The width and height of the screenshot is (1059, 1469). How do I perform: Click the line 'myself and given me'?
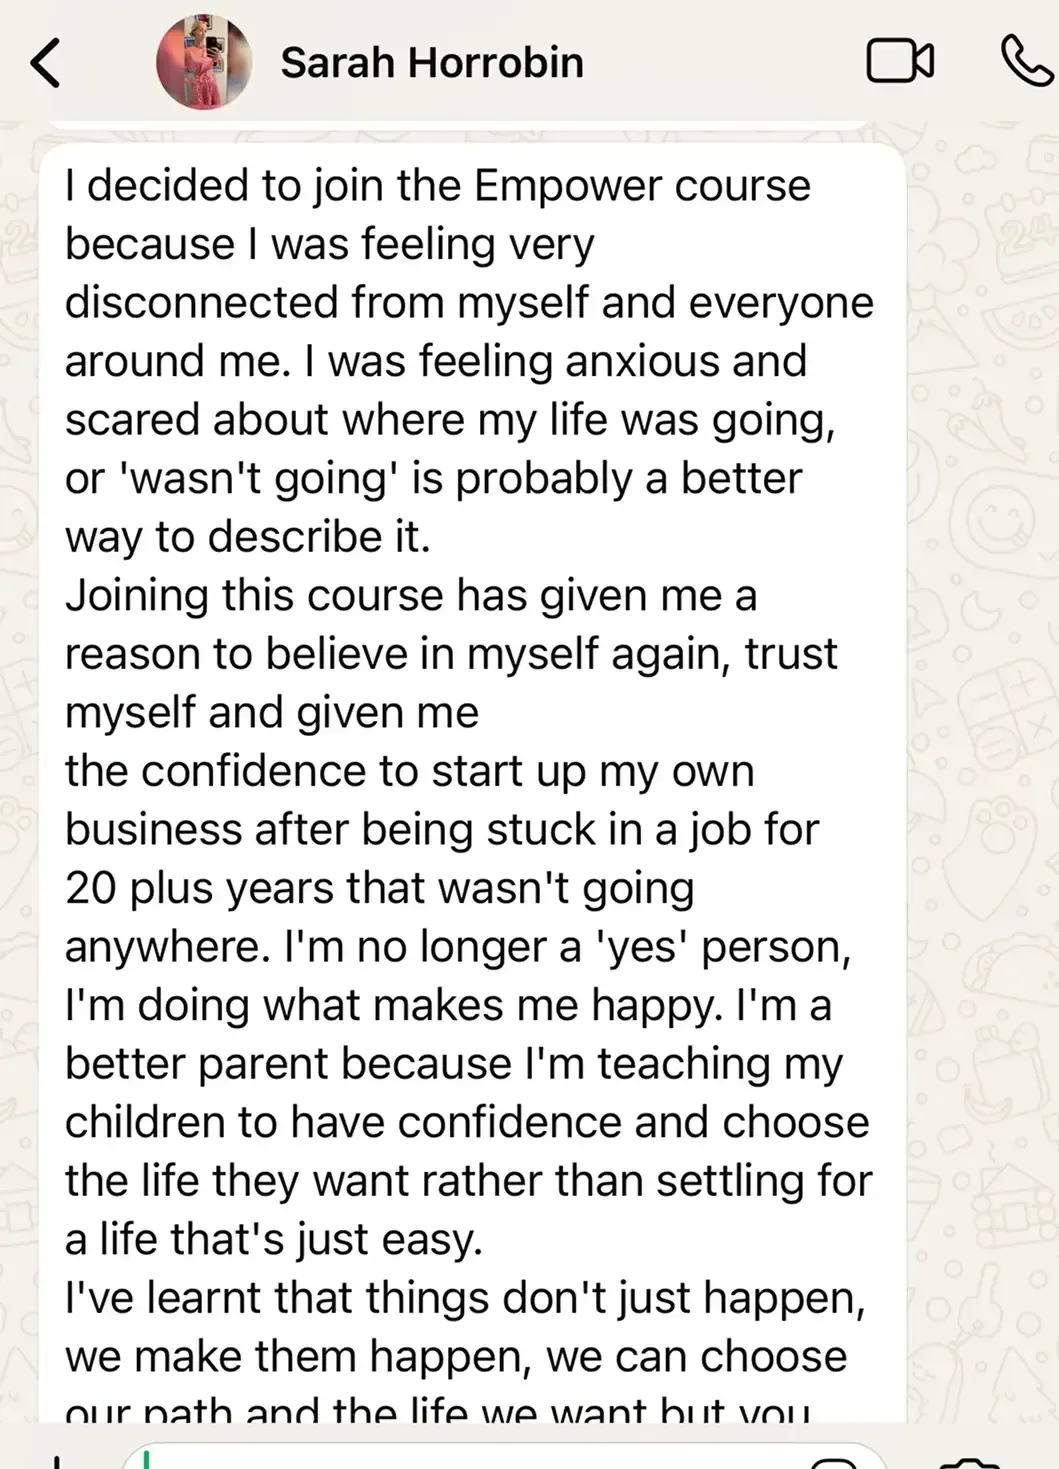[272, 713]
